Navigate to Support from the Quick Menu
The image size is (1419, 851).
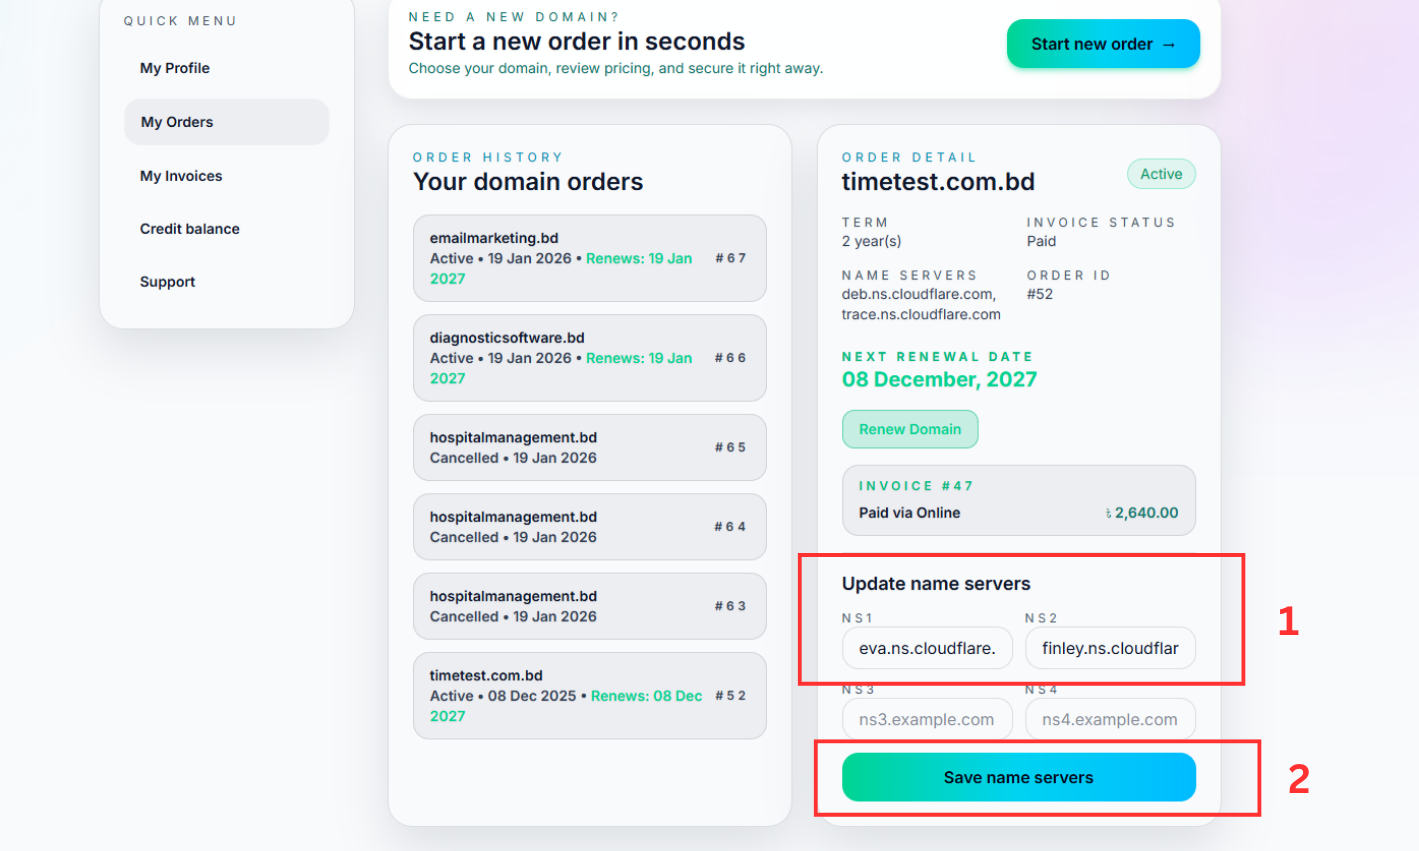(167, 281)
